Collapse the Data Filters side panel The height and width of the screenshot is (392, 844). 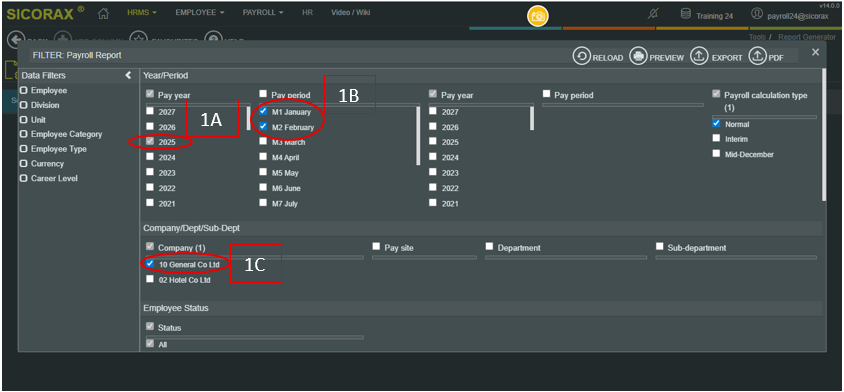tap(128, 75)
